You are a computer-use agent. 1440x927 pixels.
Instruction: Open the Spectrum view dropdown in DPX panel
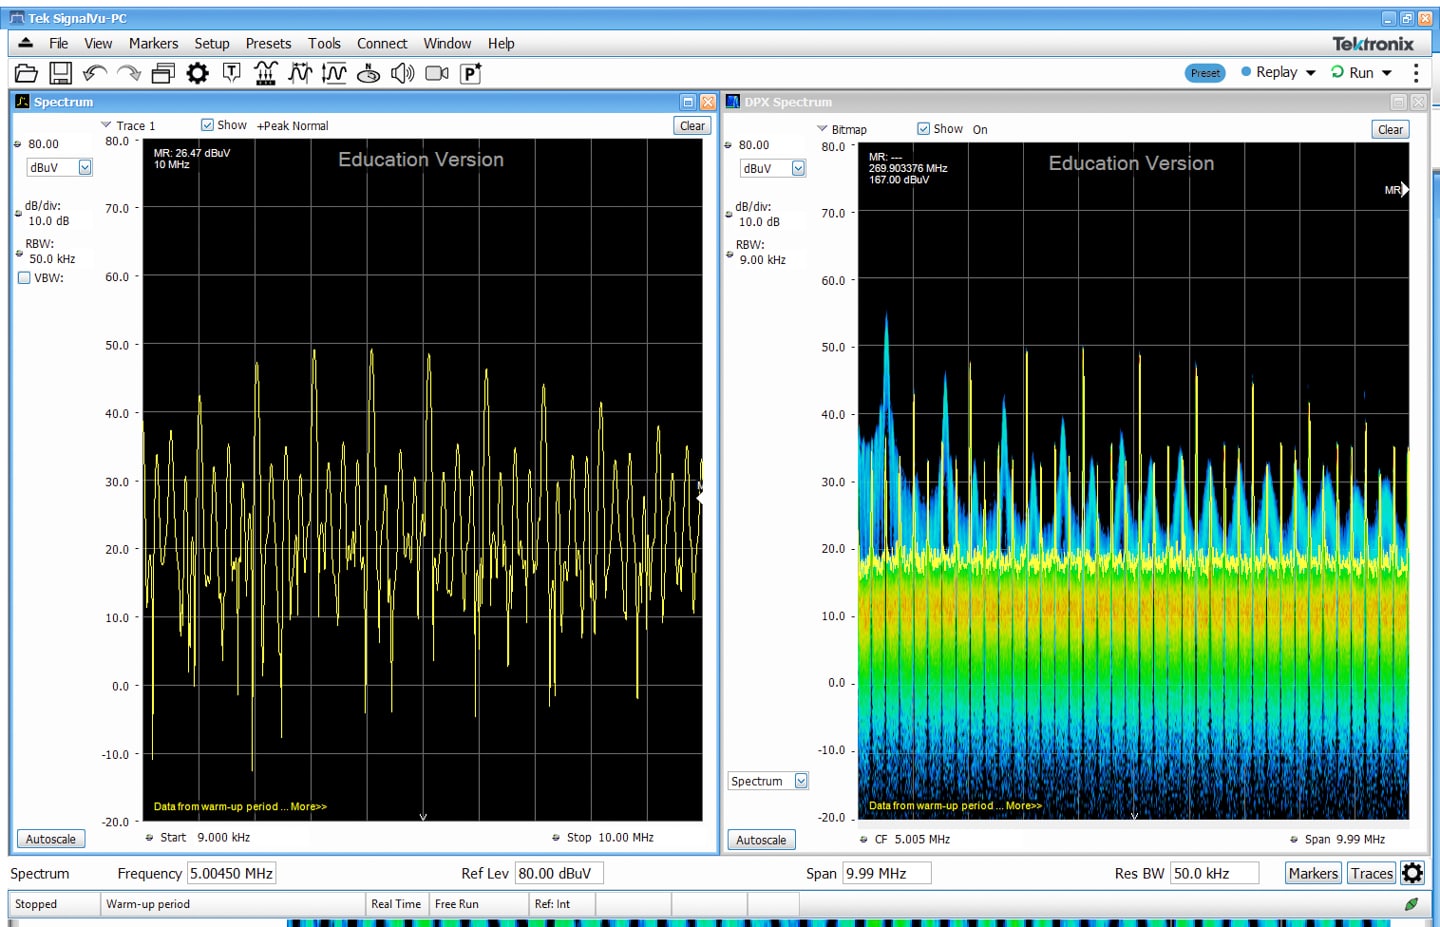(801, 781)
